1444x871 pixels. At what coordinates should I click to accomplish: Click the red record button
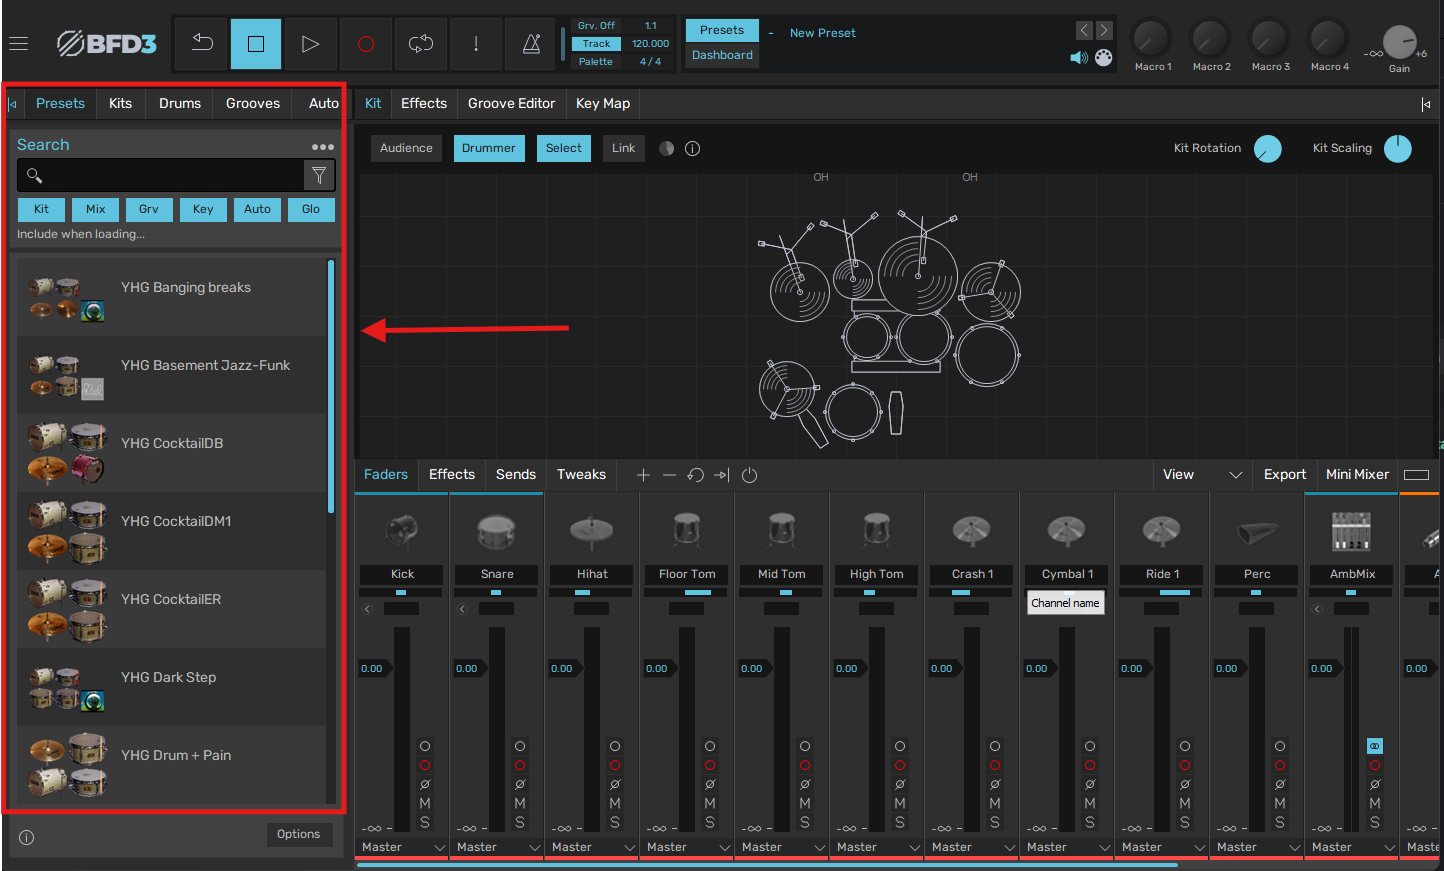tap(365, 43)
